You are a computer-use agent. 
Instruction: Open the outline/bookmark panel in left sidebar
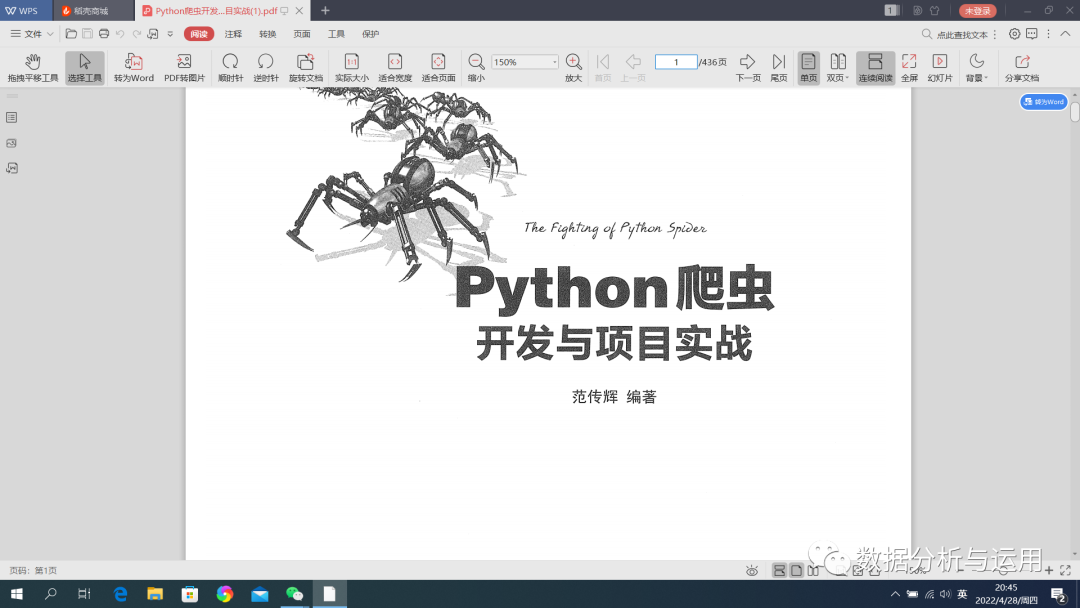(x=12, y=118)
